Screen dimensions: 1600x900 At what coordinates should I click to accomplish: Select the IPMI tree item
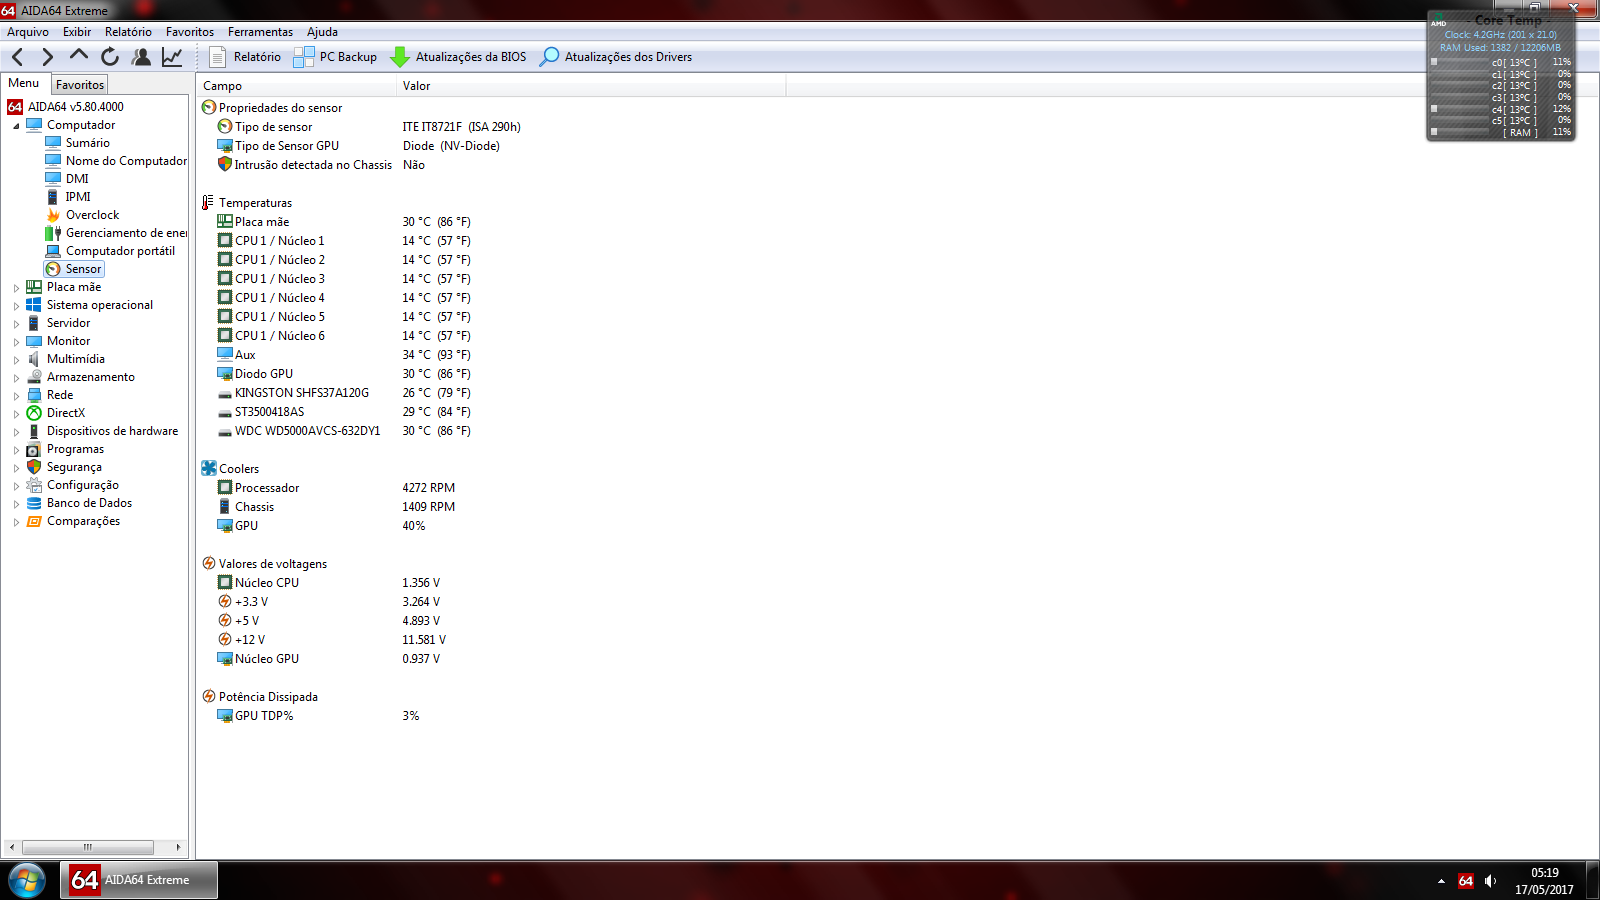pyautogui.click(x=78, y=197)
